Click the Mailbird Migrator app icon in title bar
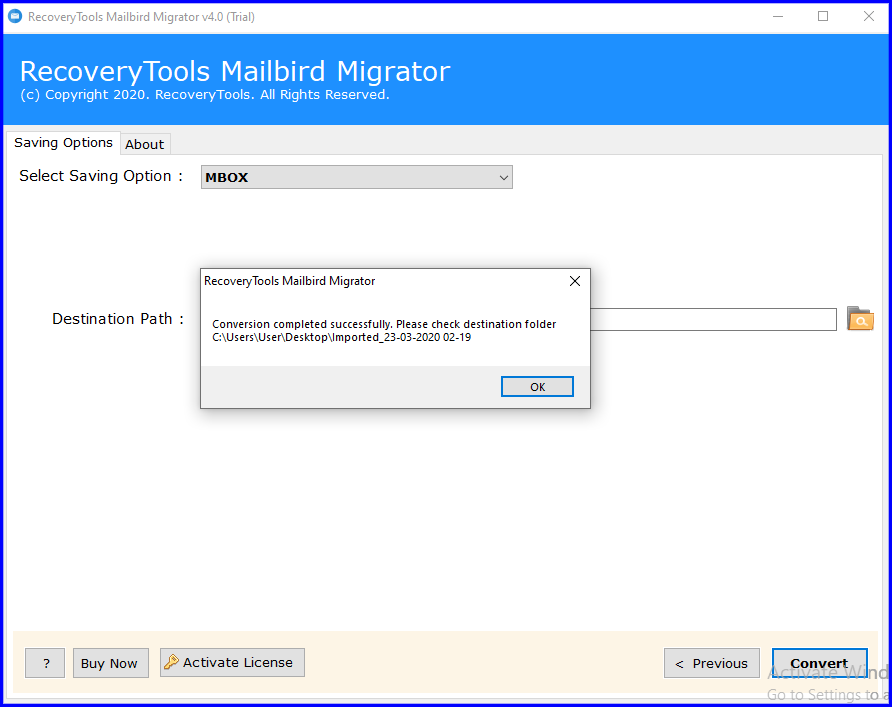Viewport: 892px width, 707px height. pos(15,17)
